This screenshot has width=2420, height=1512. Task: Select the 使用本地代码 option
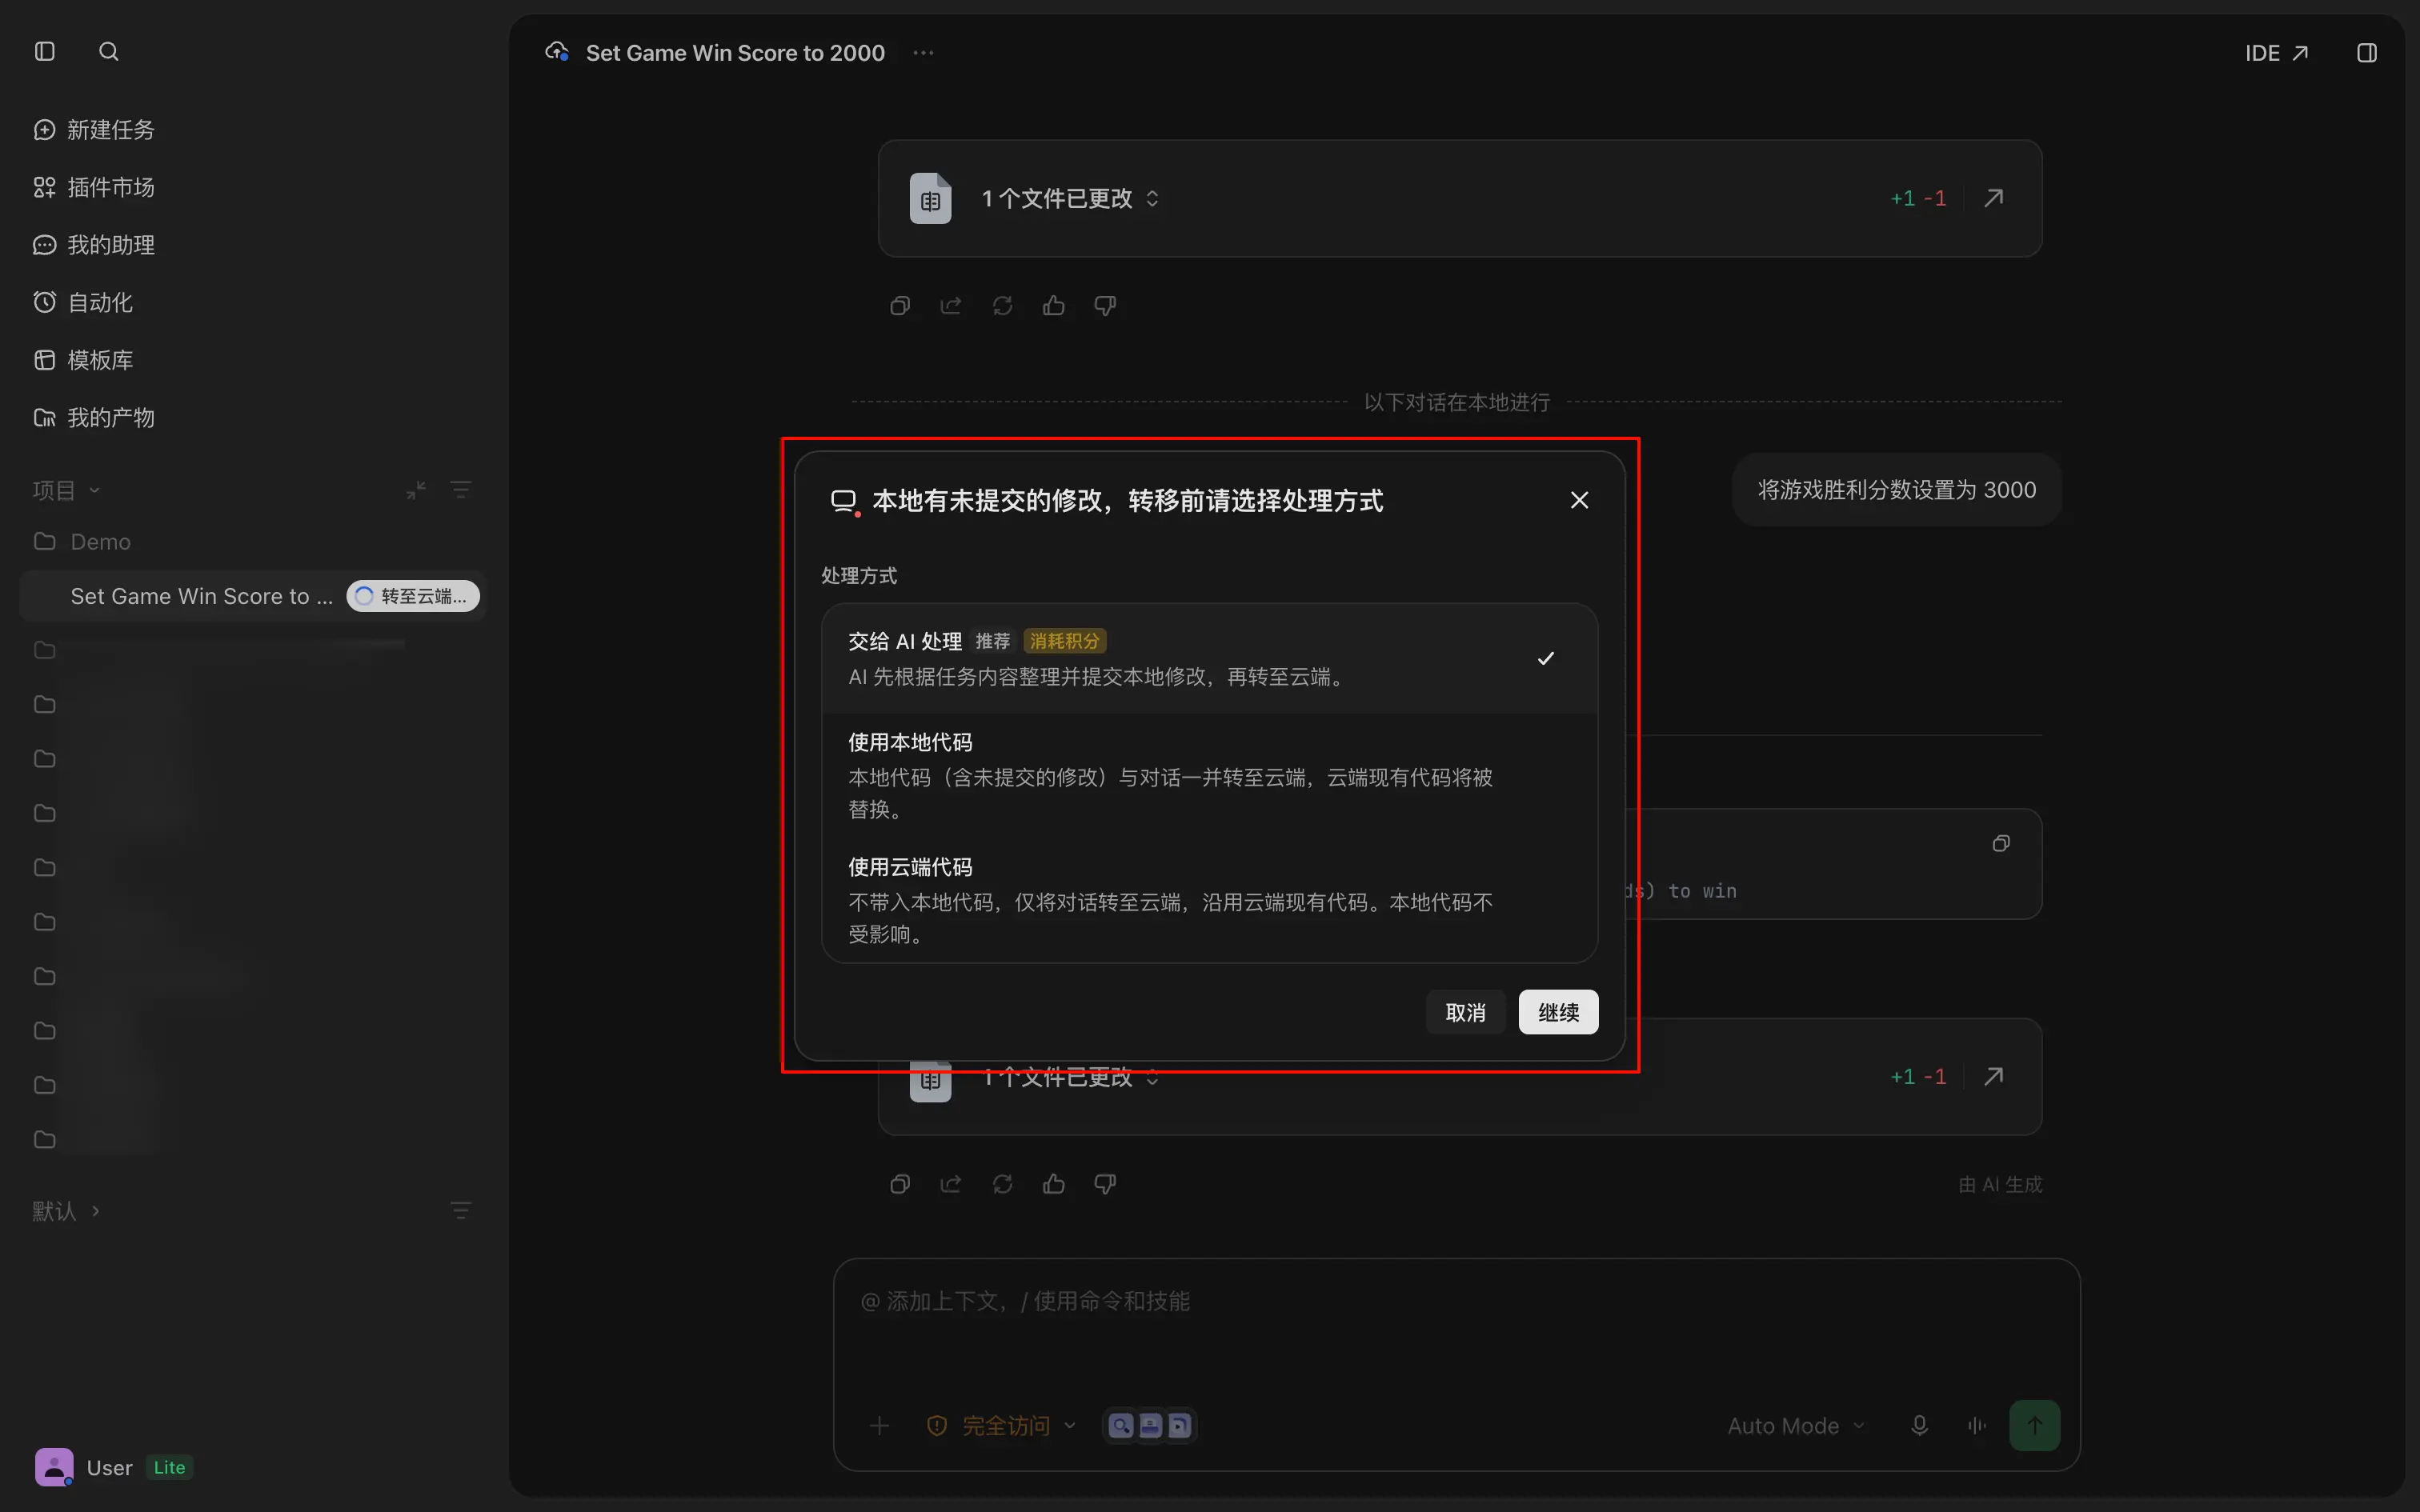pos(1209,775)
